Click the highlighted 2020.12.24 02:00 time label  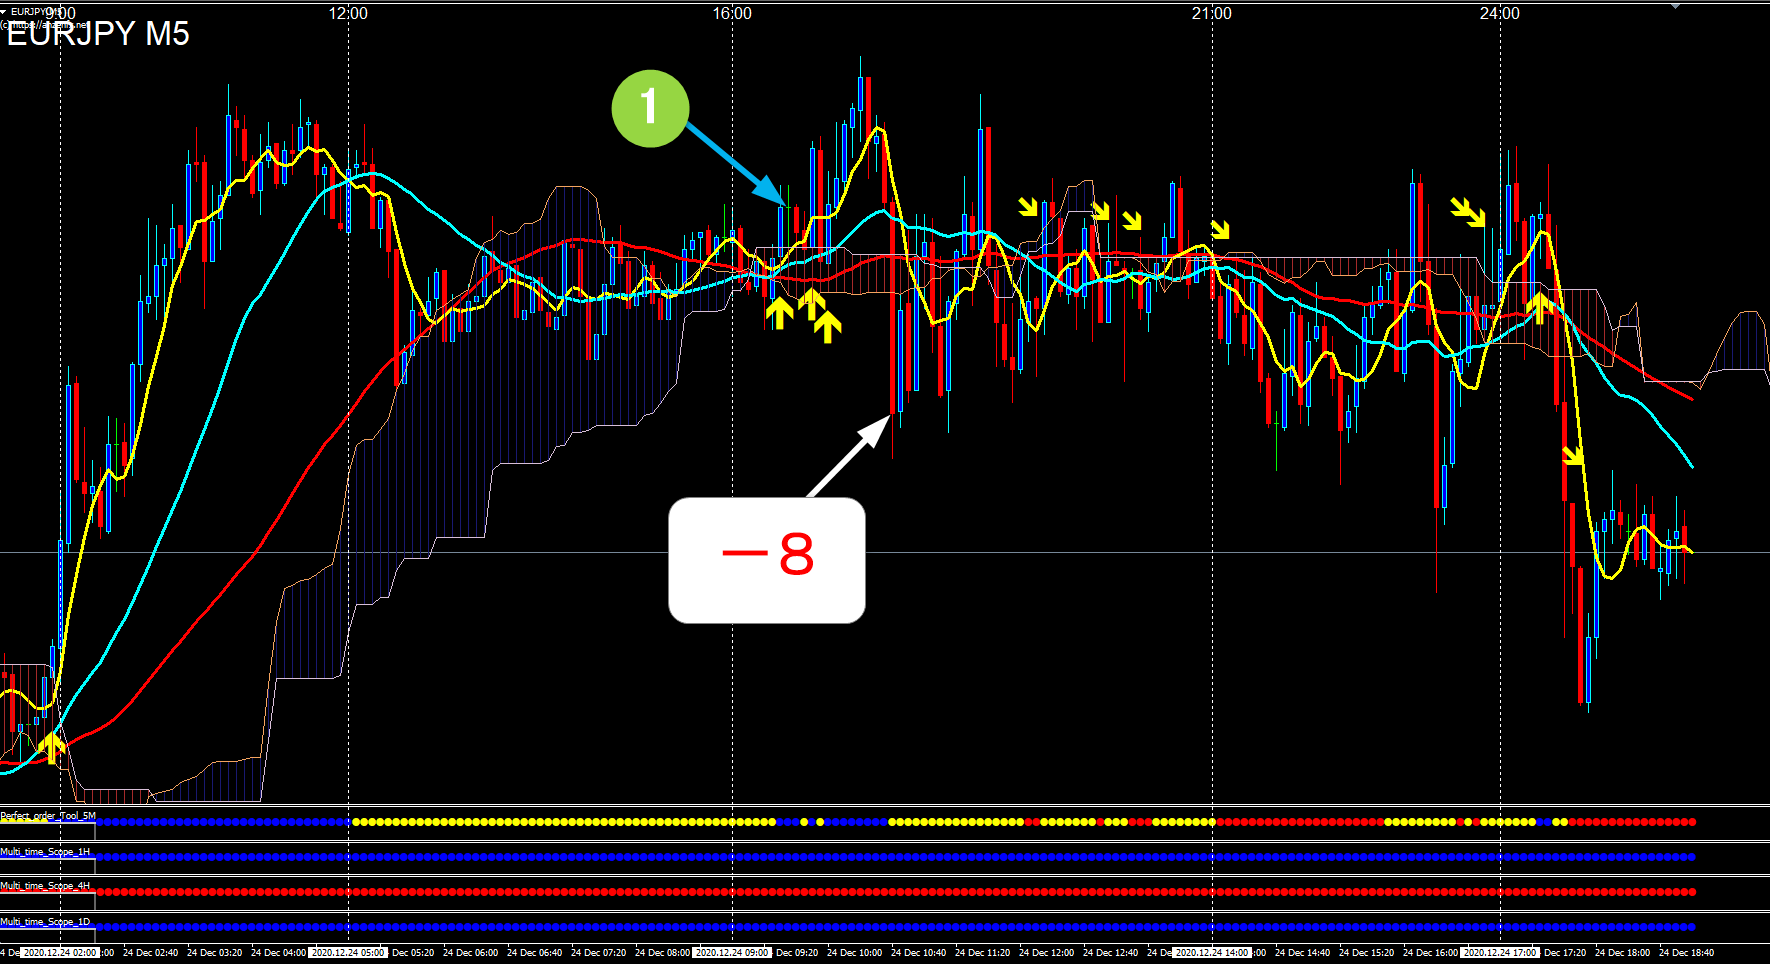[61, 953]
